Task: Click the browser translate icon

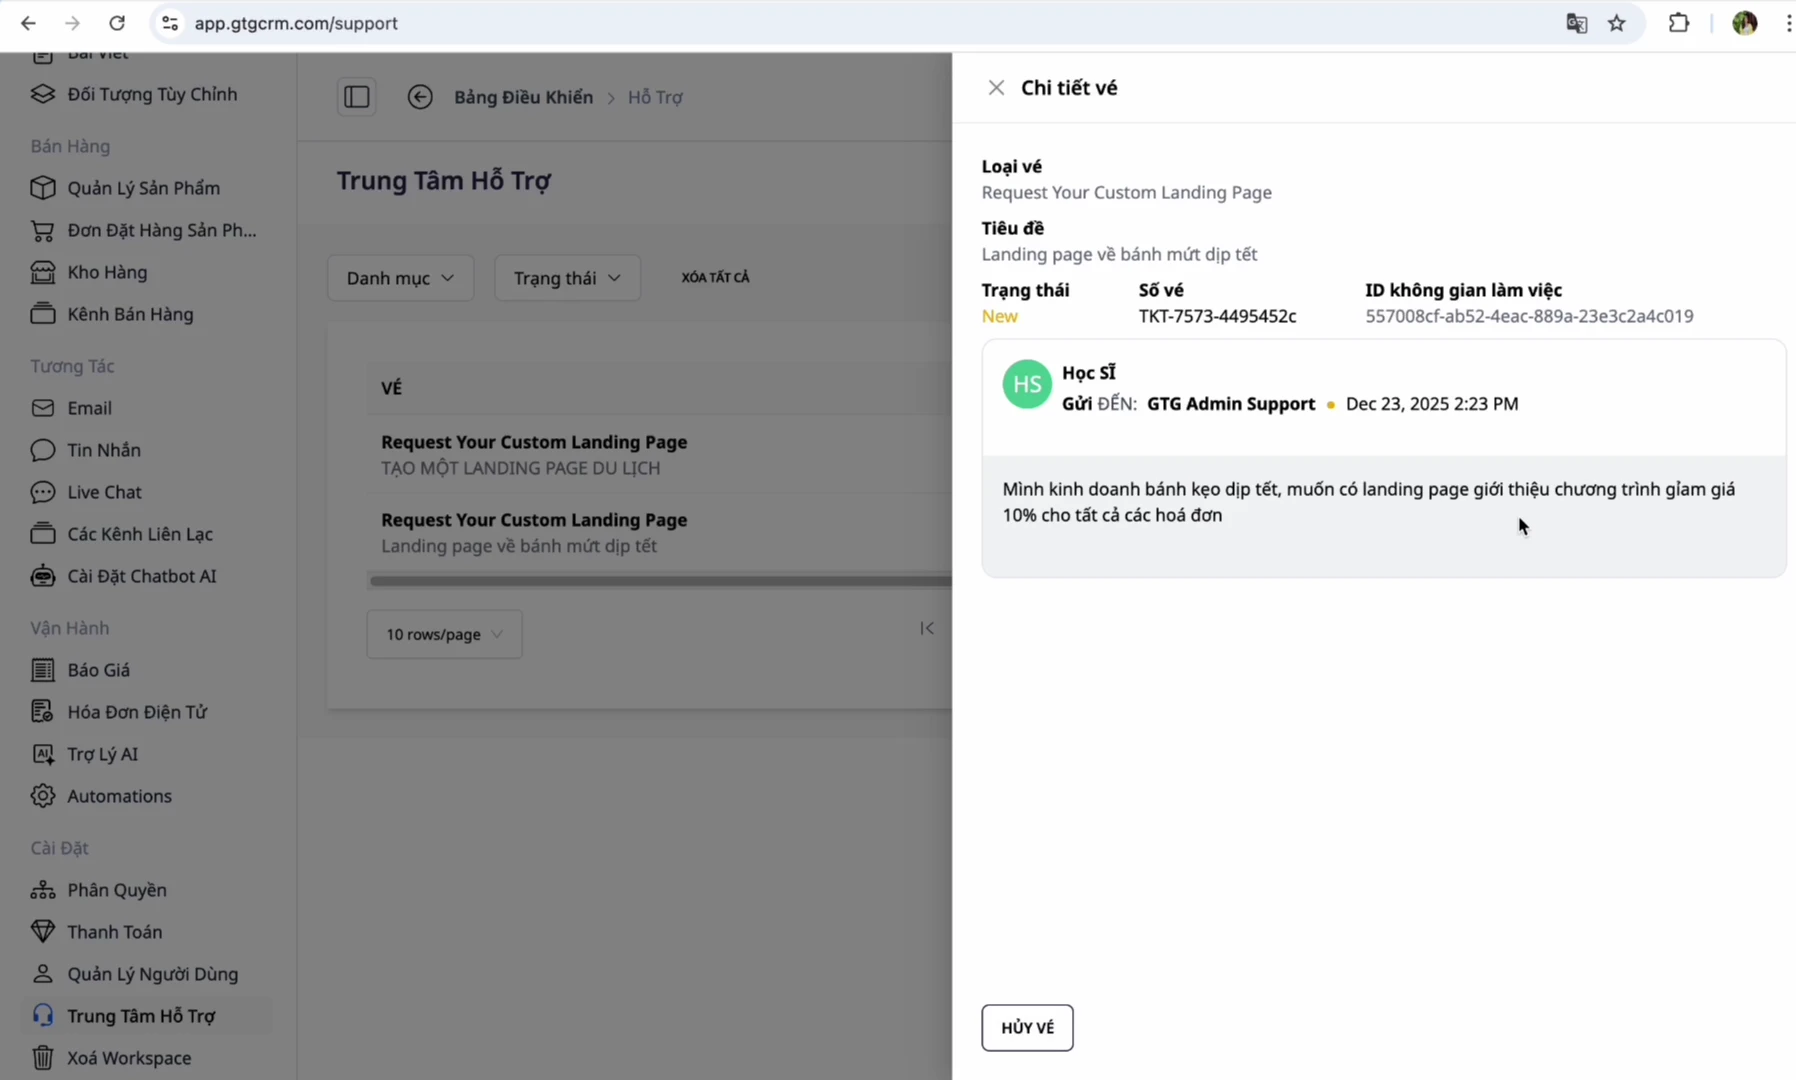Action: coord(1576,23)
